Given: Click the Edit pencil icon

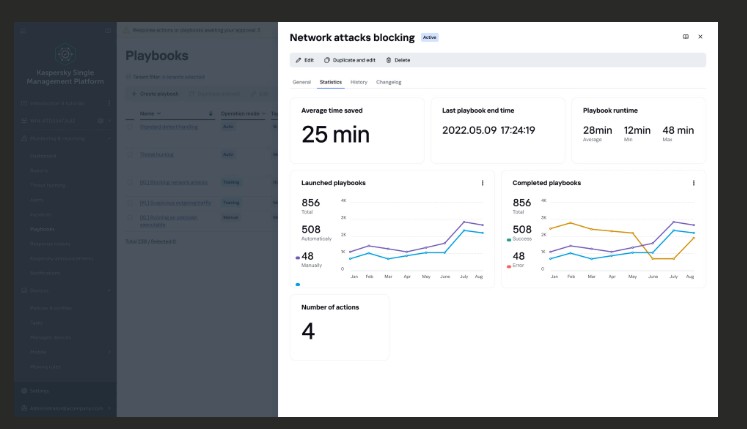Looking at the screenshot, I should pos(298,60).
